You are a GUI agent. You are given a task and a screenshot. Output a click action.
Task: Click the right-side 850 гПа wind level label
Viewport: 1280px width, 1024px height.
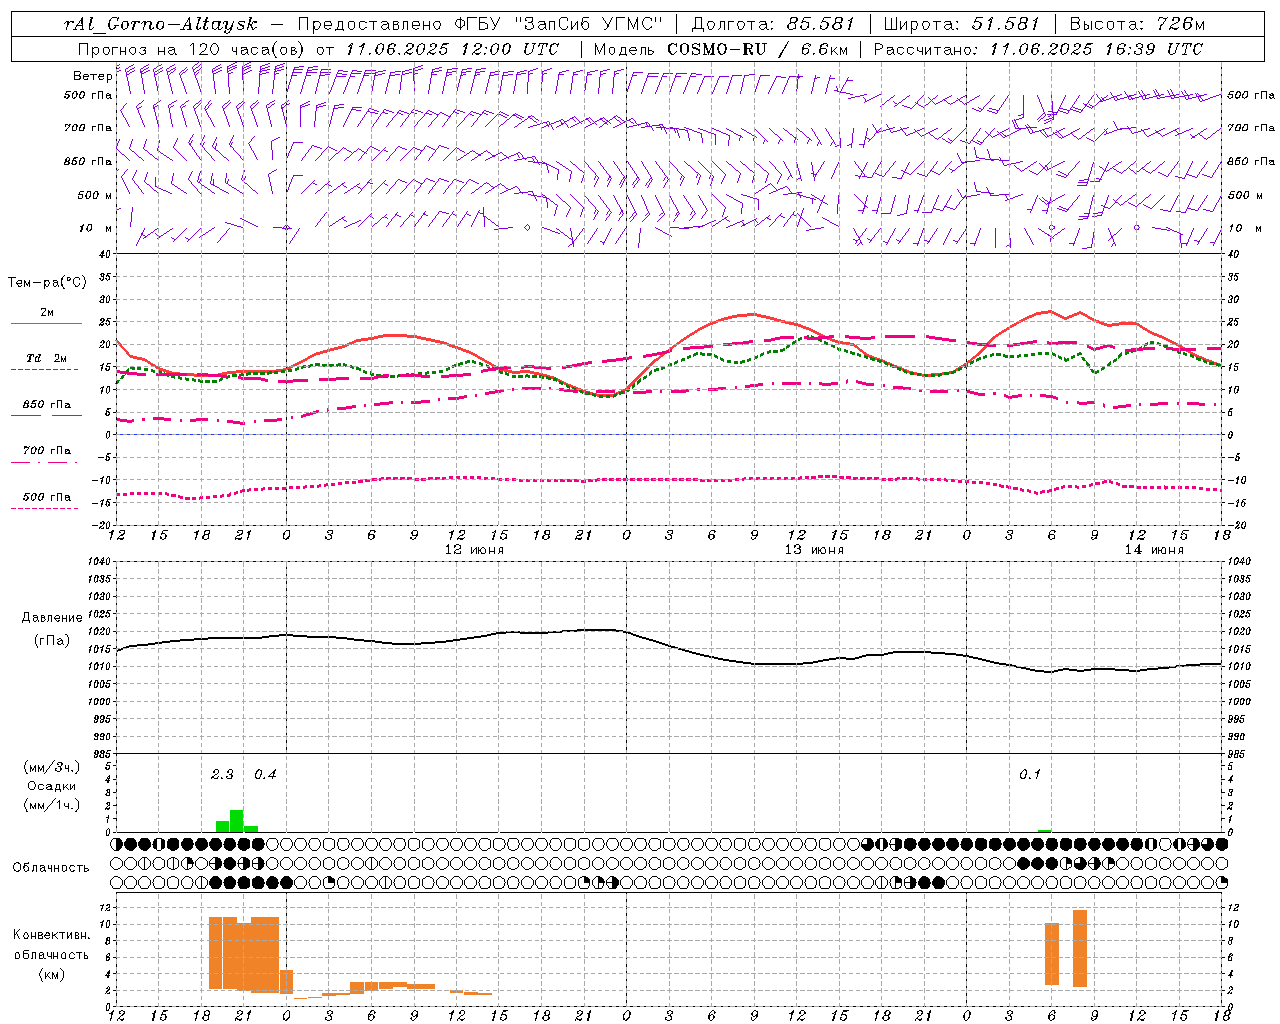1251,161
